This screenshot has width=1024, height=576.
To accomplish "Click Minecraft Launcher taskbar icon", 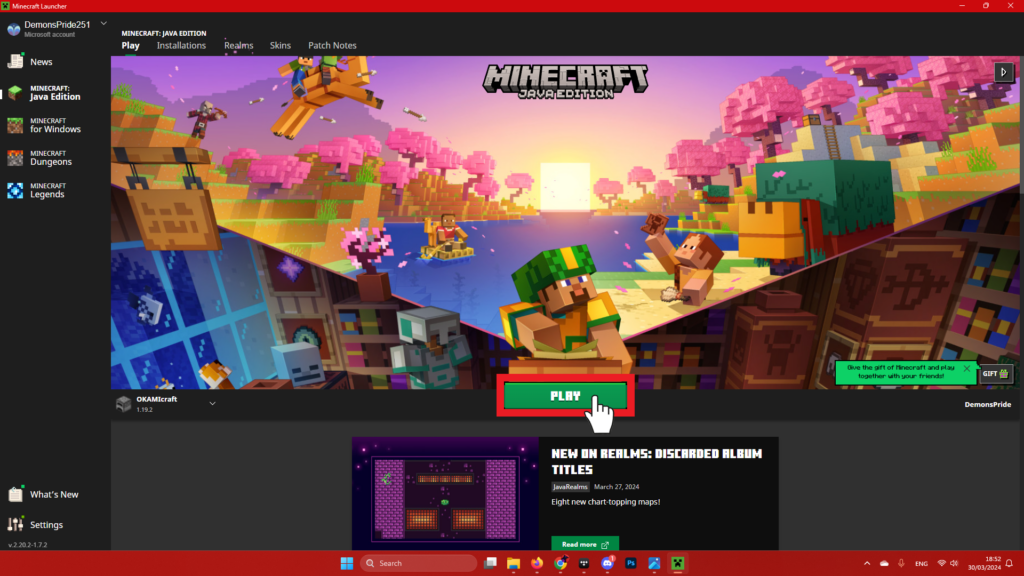I will [678, 563].
